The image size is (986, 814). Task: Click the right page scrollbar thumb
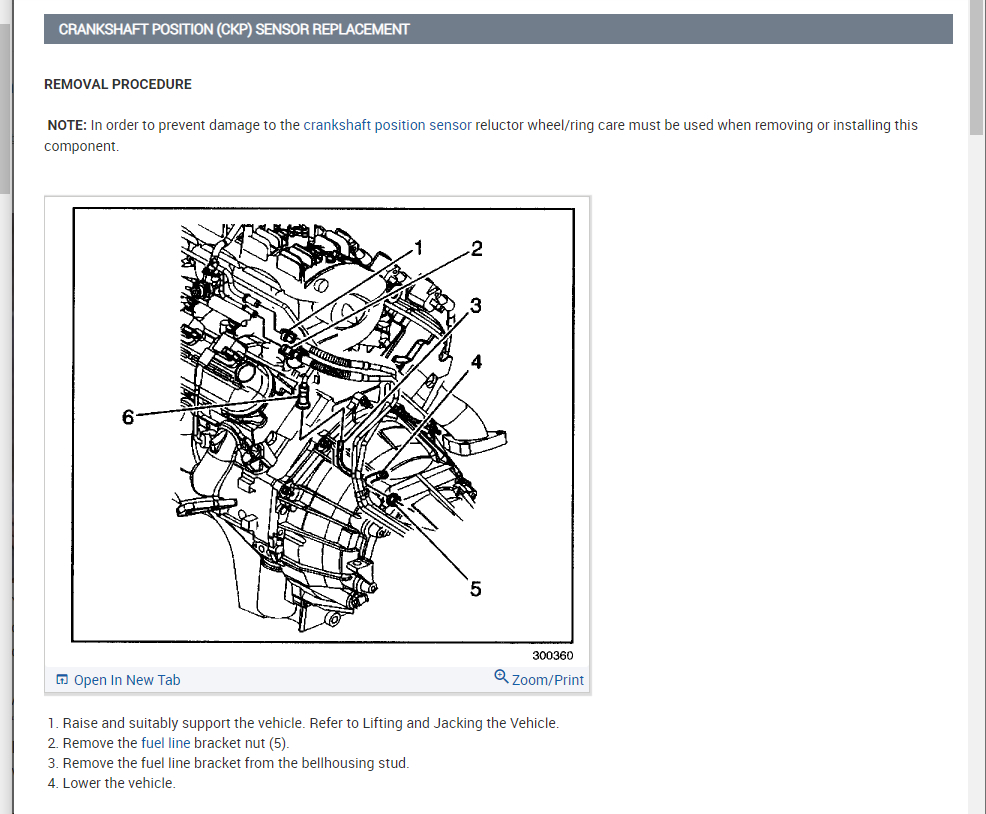point(977,67)
